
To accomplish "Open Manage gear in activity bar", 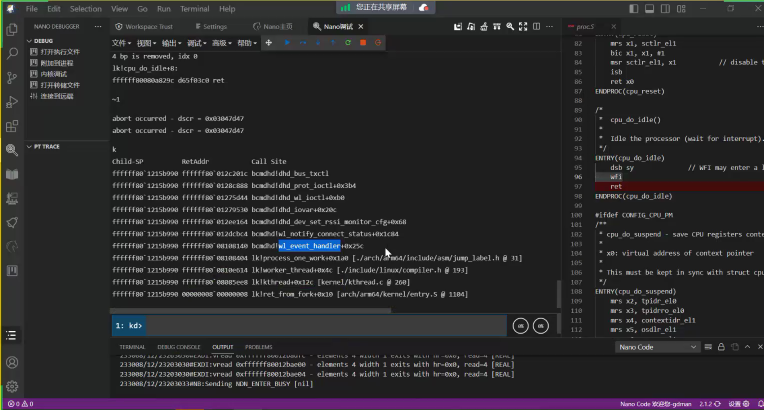I will tap(12, 387).
